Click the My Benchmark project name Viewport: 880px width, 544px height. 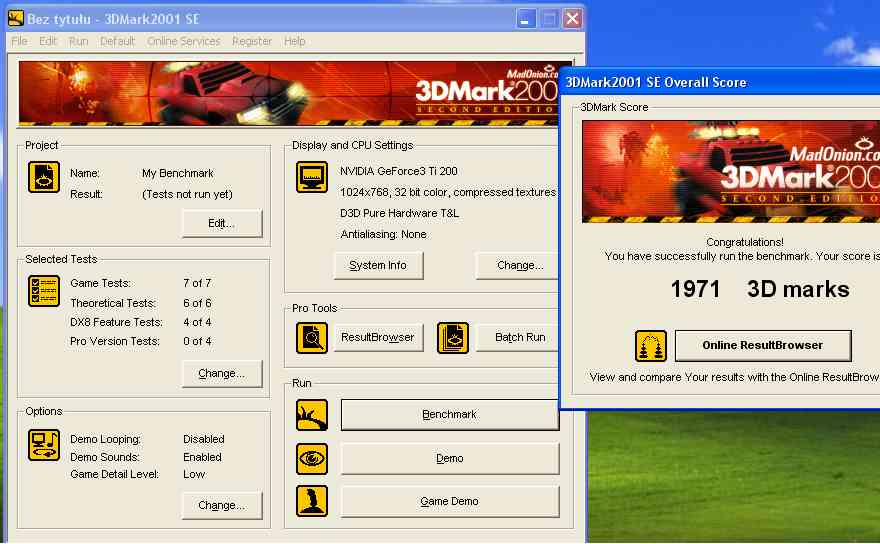[x=177, y=173]
